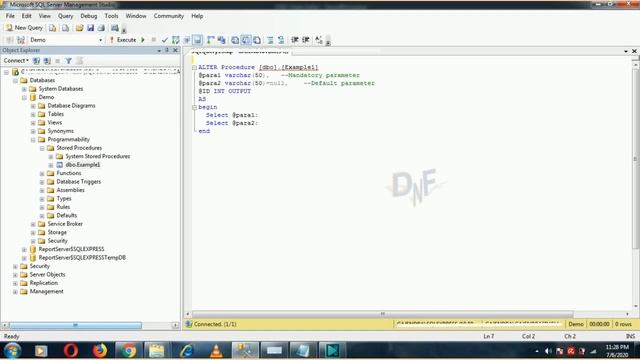
Task: Select dbo.Example1 stored procedure
Action: 83,165
